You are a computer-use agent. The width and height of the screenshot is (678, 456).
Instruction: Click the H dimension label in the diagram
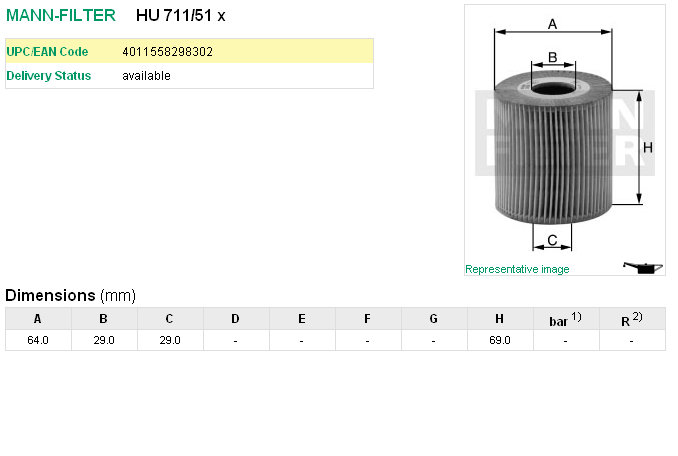tap(648, 148)
